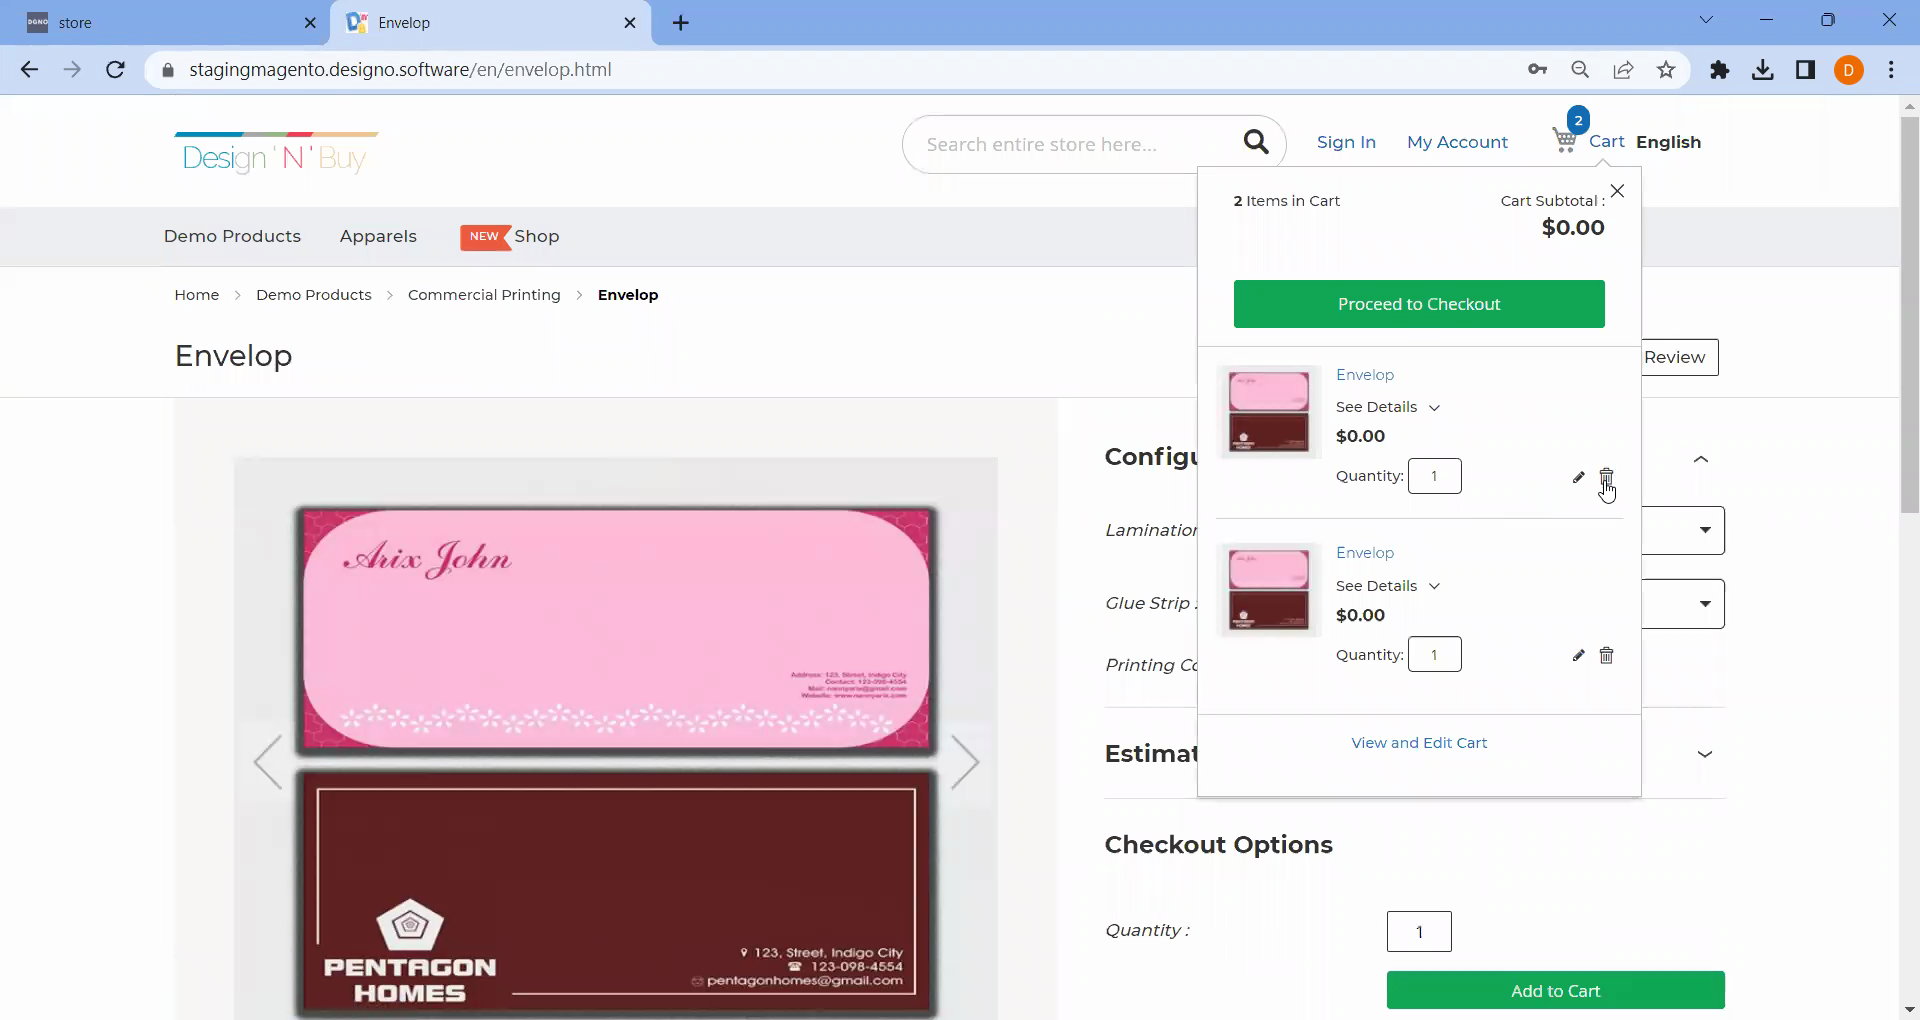This screenshot has height=1020, width=1920.
Task: Click the shopping cart icon
Action: 1564,141
